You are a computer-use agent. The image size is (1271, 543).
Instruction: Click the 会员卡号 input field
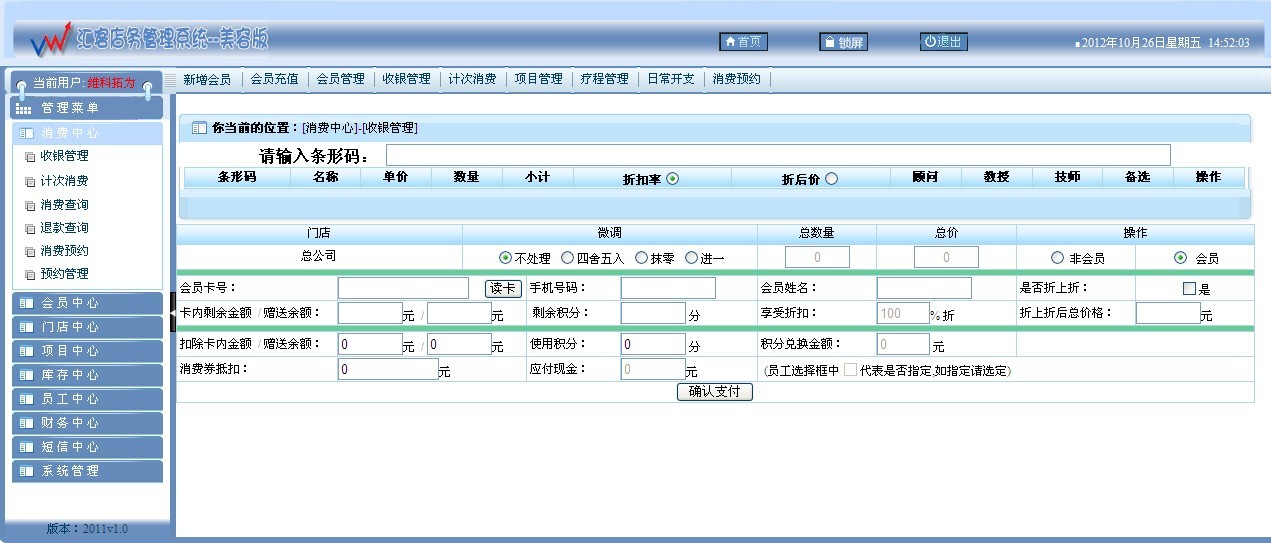click(403, 288)
